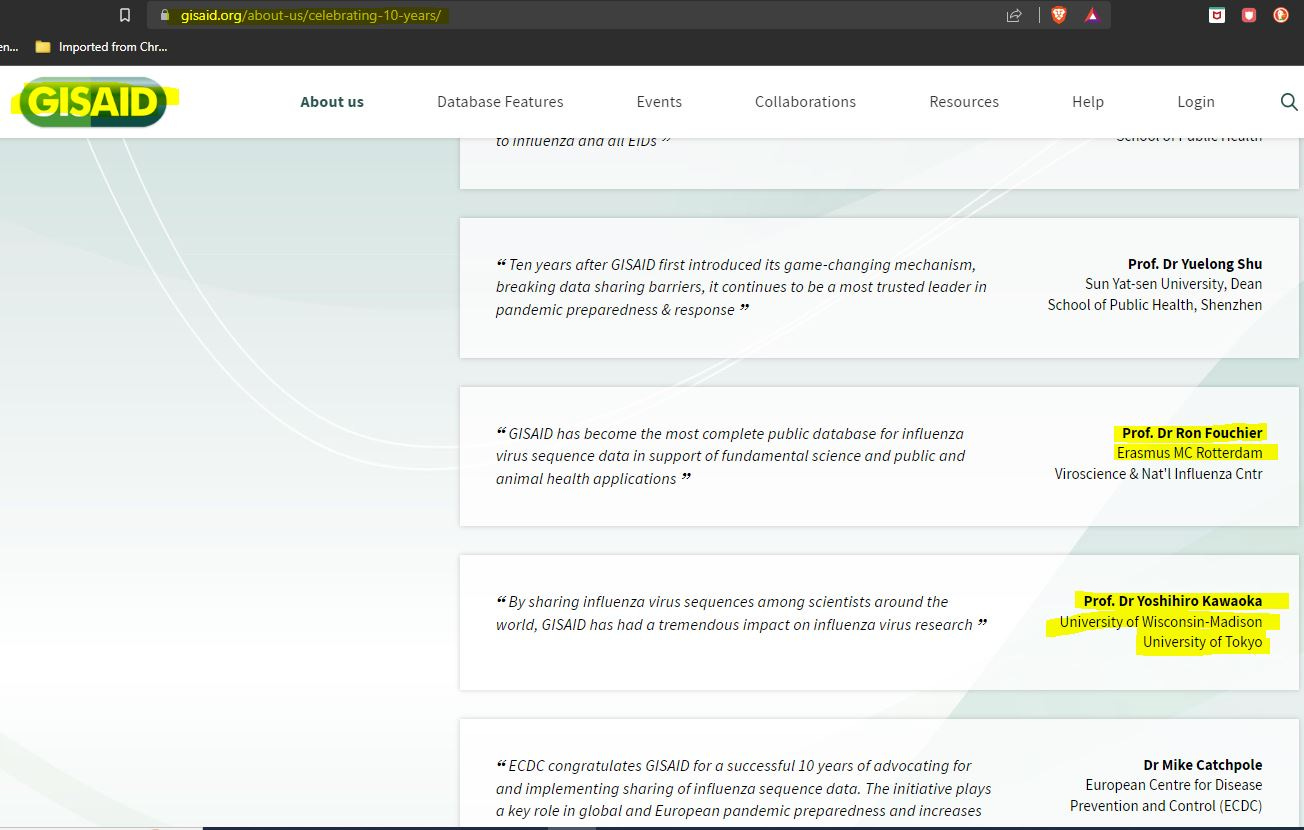Image resolution: width=1304 pixels, height=830 pixels.
Task: Open the Collaborations menu
Action: pyautogui.click(x=805, y=102)
